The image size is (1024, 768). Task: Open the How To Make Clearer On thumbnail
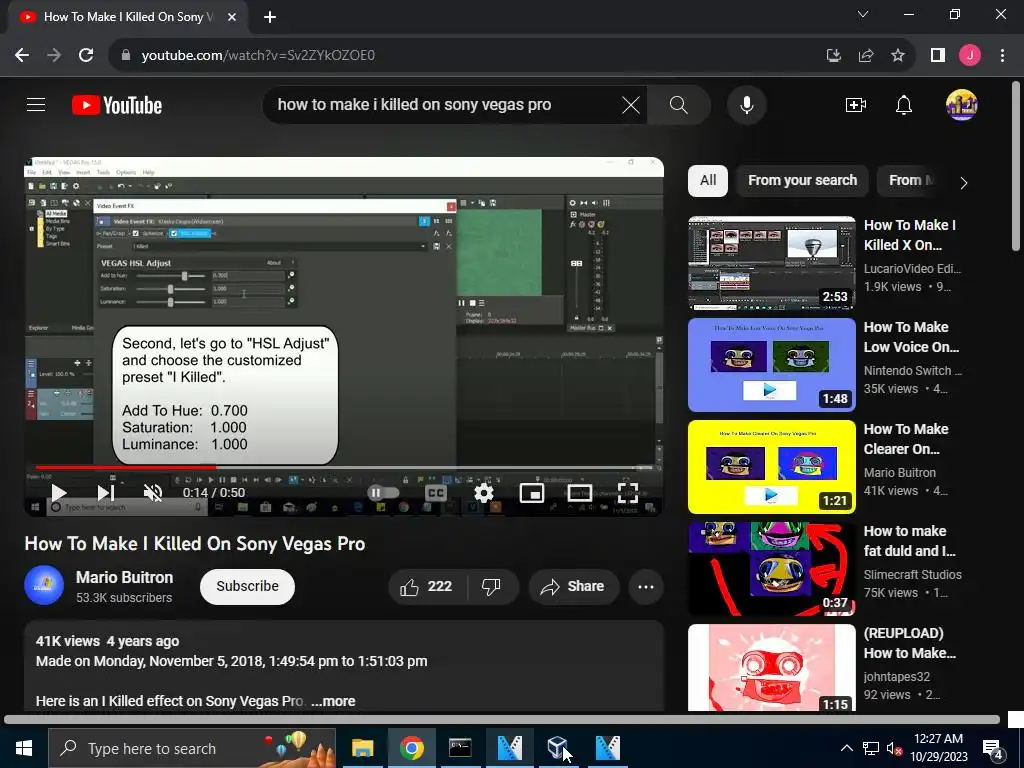pos(771,466)
